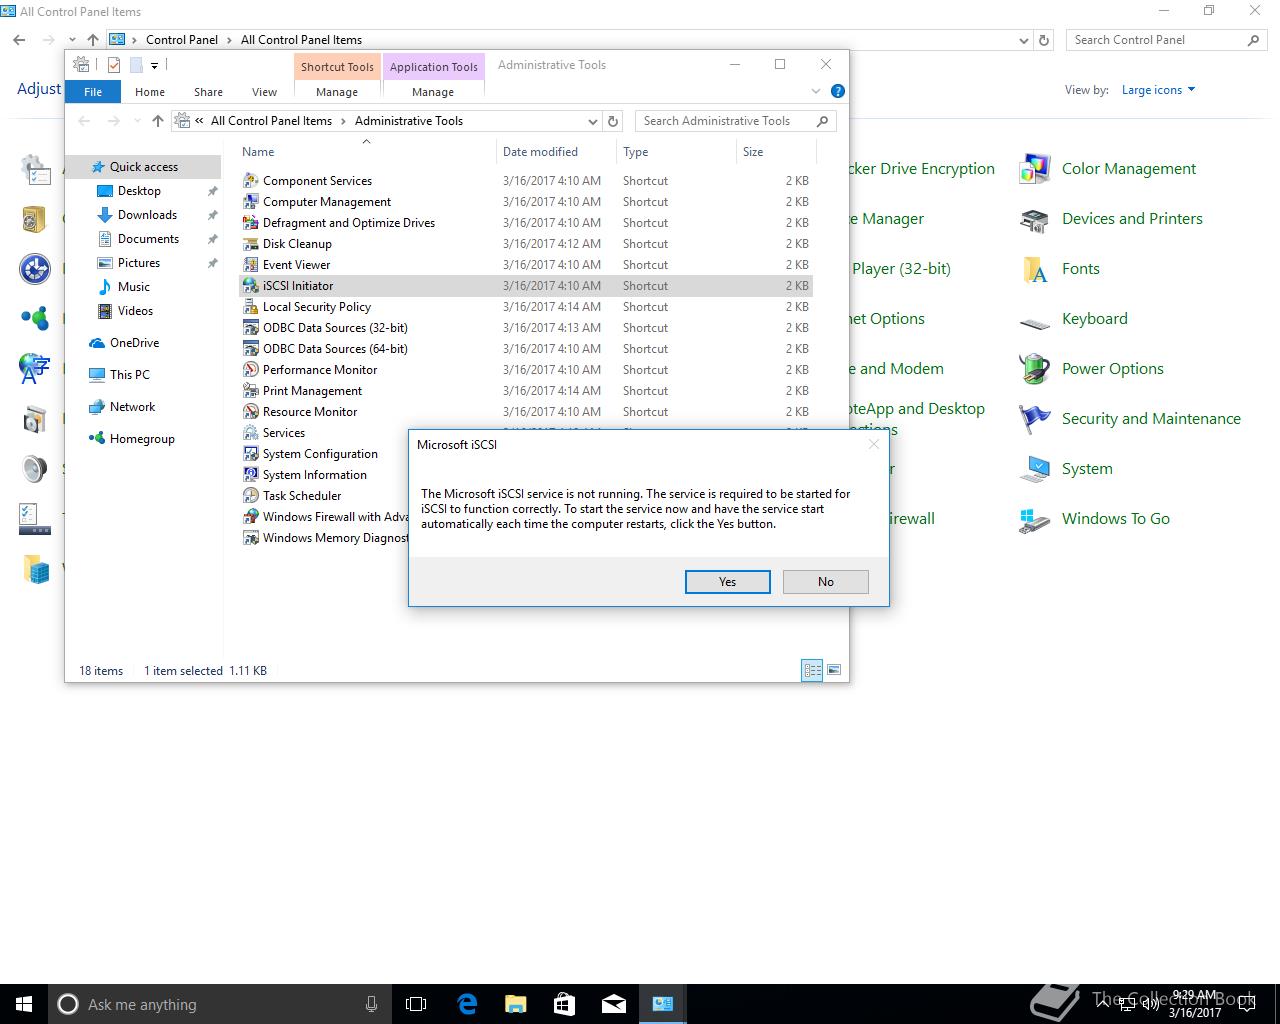This screenshot has height=1024, width=1280.
Task: Select System Configuration shortcut icon
Action: 251,454
